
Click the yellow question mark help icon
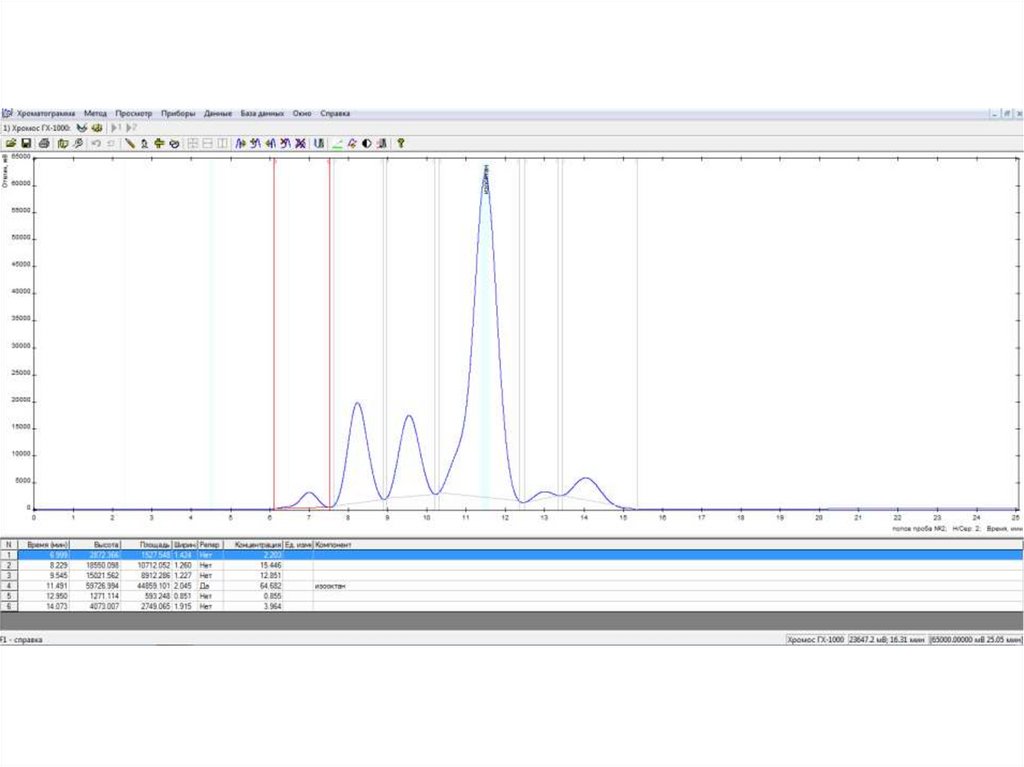point(400,143)
